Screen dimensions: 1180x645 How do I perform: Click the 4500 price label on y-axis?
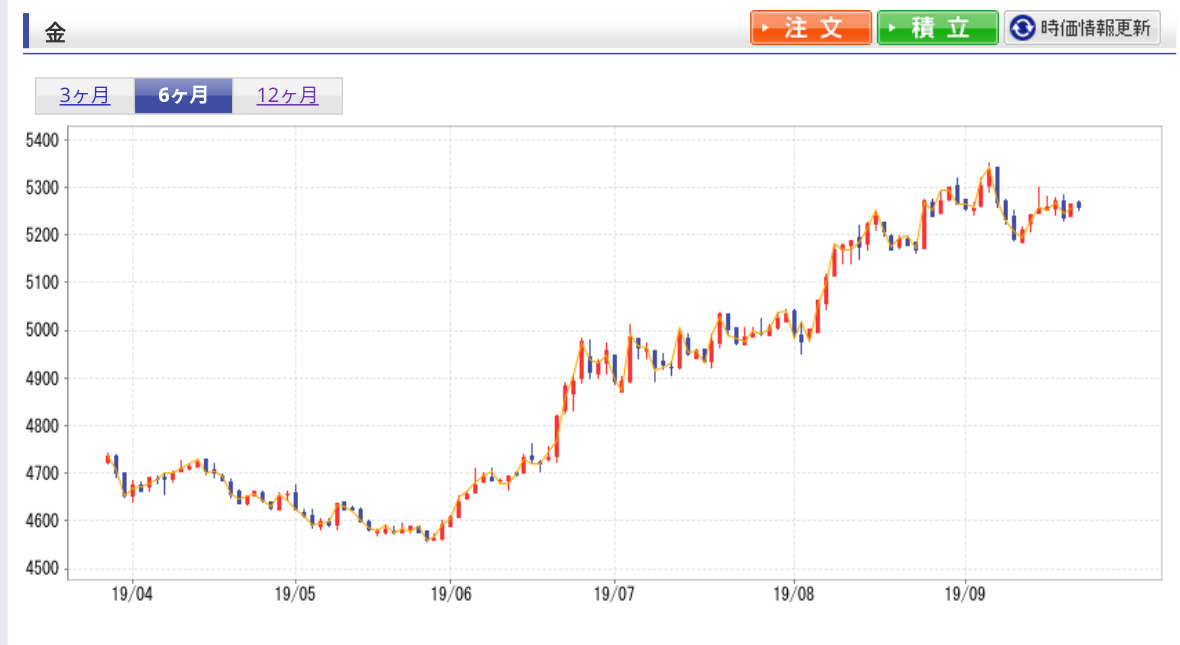pyautogui.click(x=43, y=569)
